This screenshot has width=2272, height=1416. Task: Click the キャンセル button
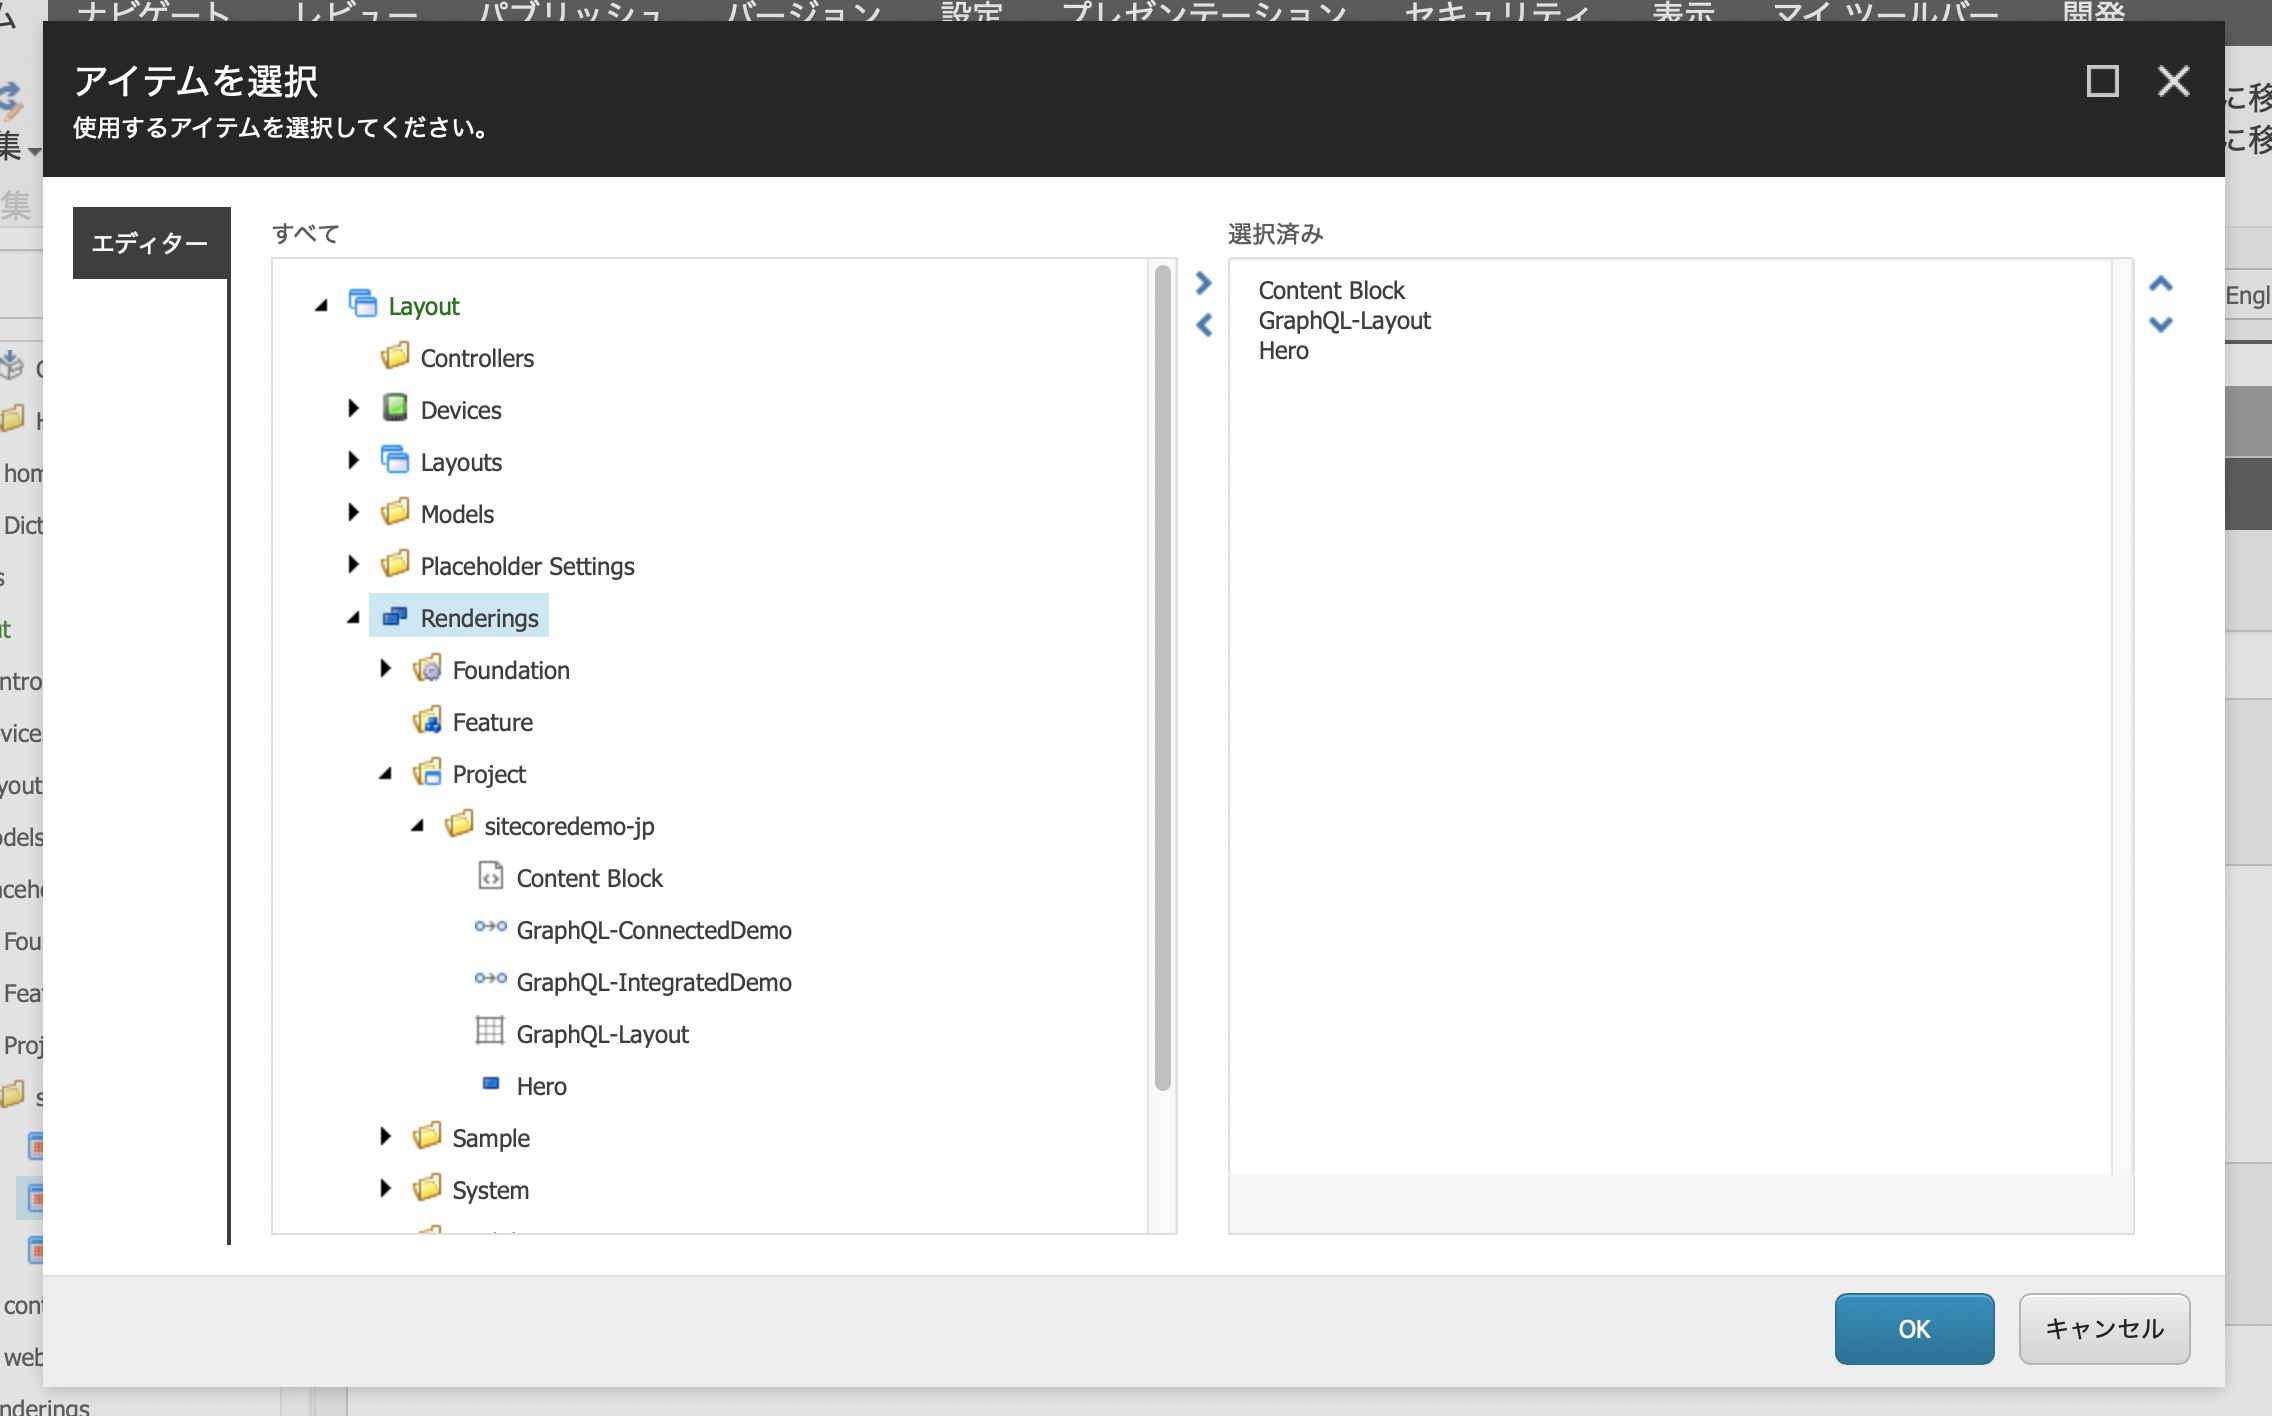click(x=2104, y=1329)
